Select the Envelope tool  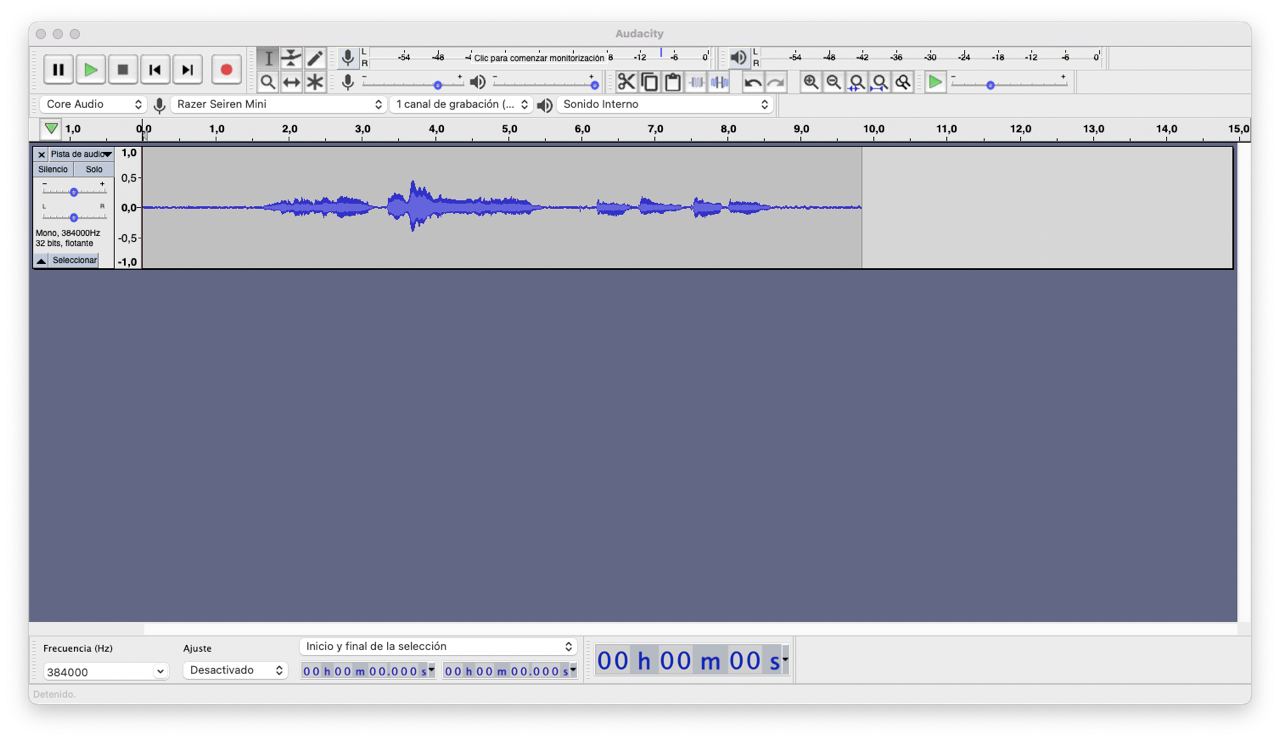point(291,58)
